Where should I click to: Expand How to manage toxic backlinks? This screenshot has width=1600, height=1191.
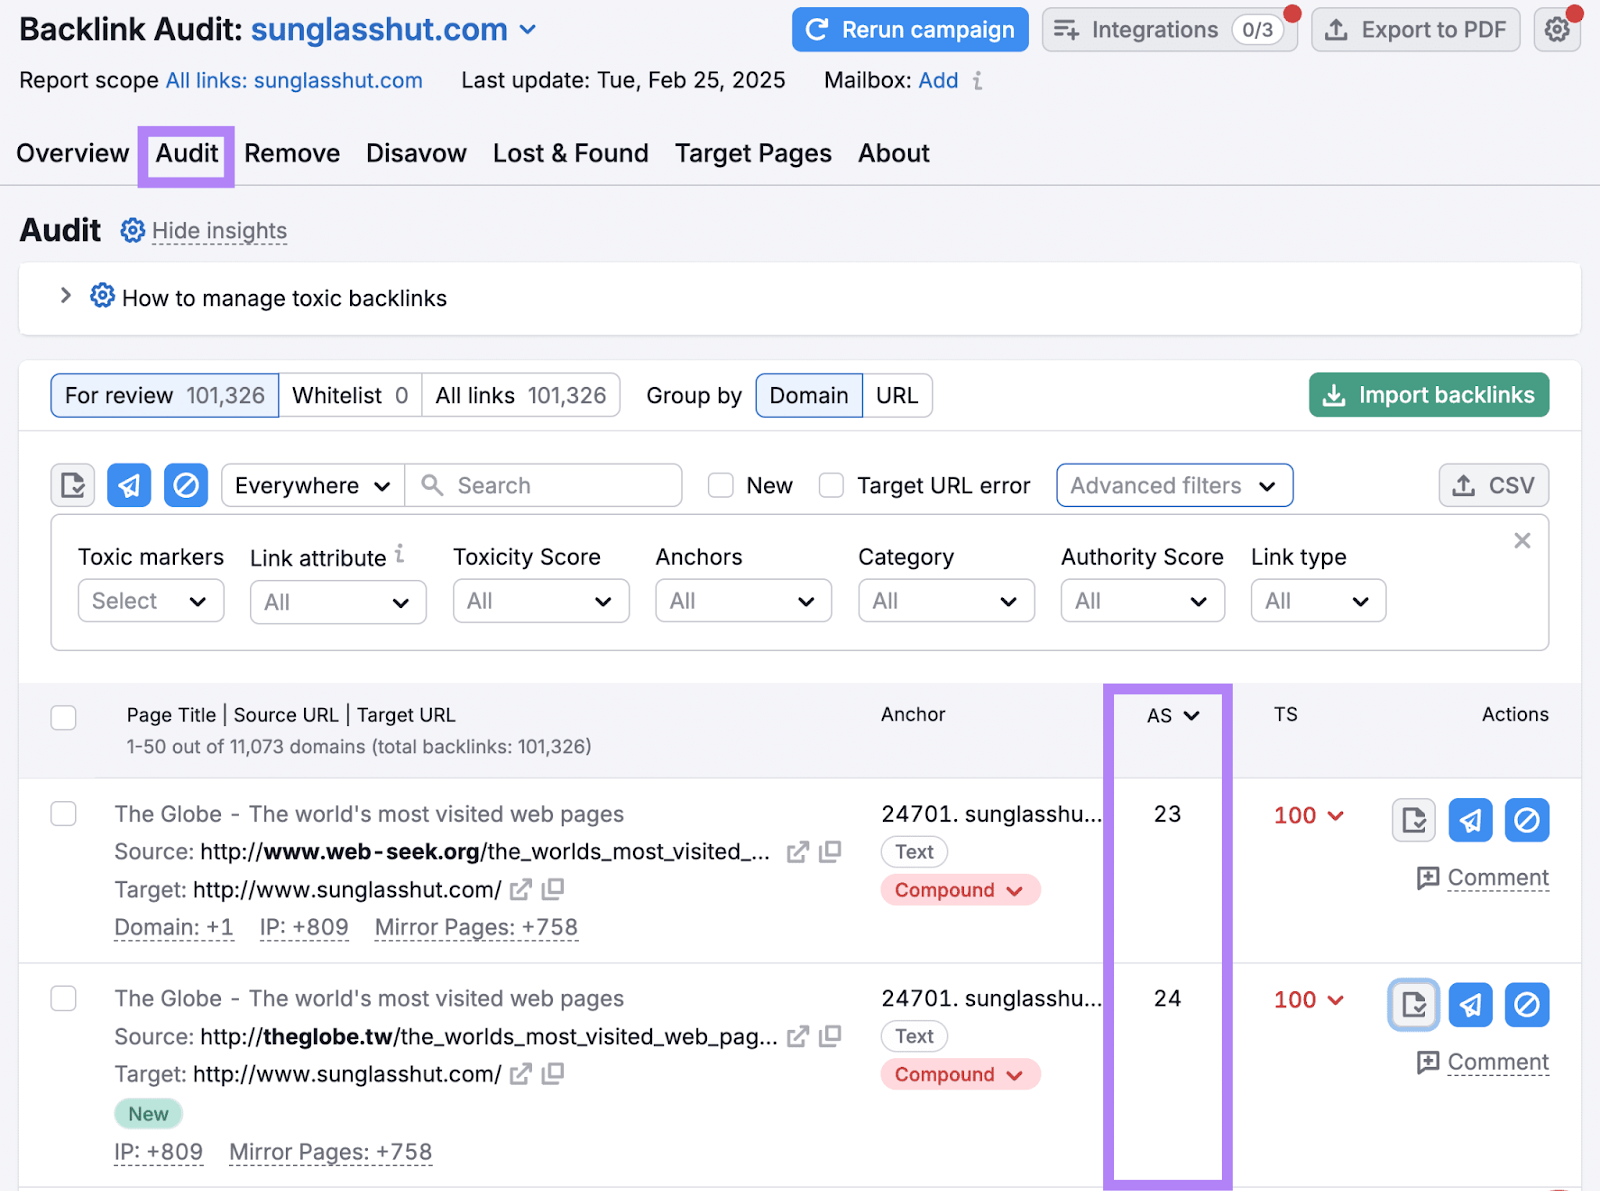(x=66, y=296)
